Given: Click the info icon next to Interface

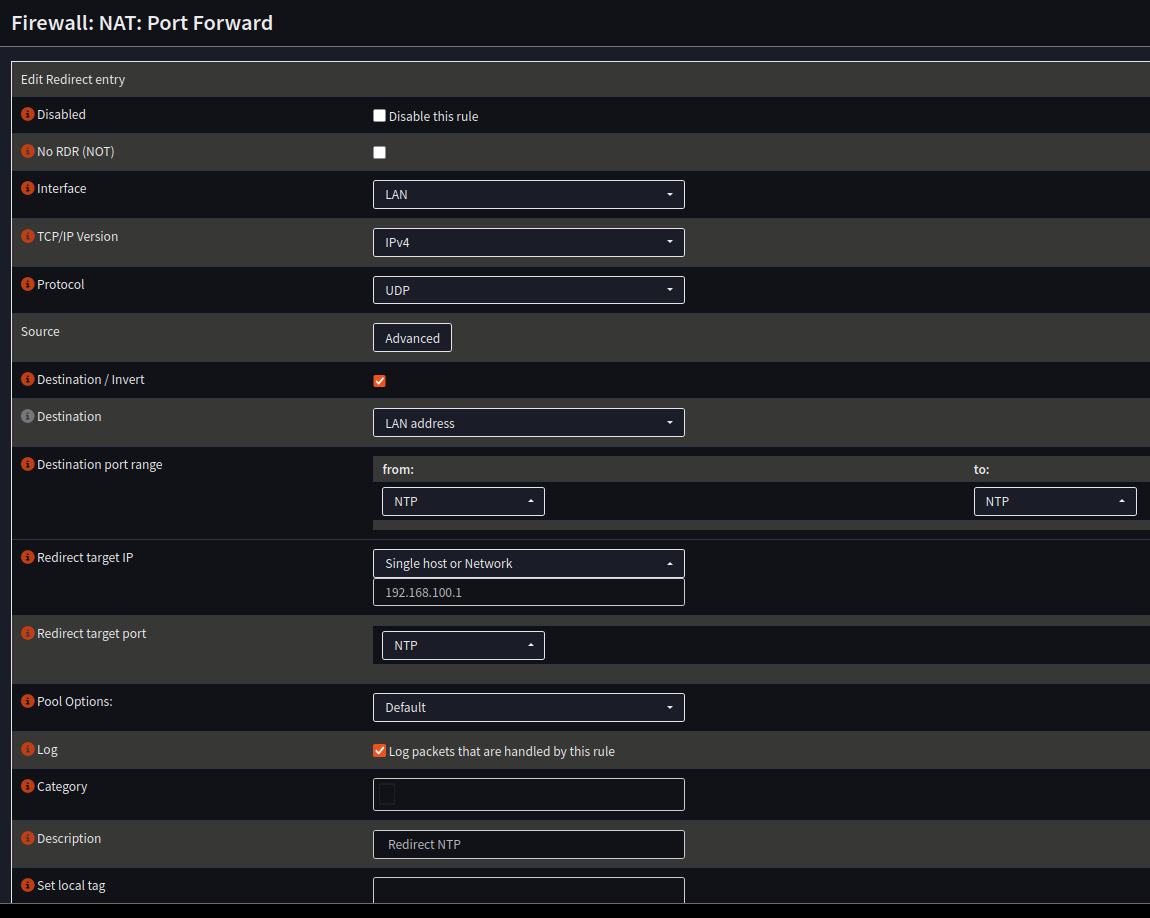Looking at the screenshot, I should tap(27, 188).
